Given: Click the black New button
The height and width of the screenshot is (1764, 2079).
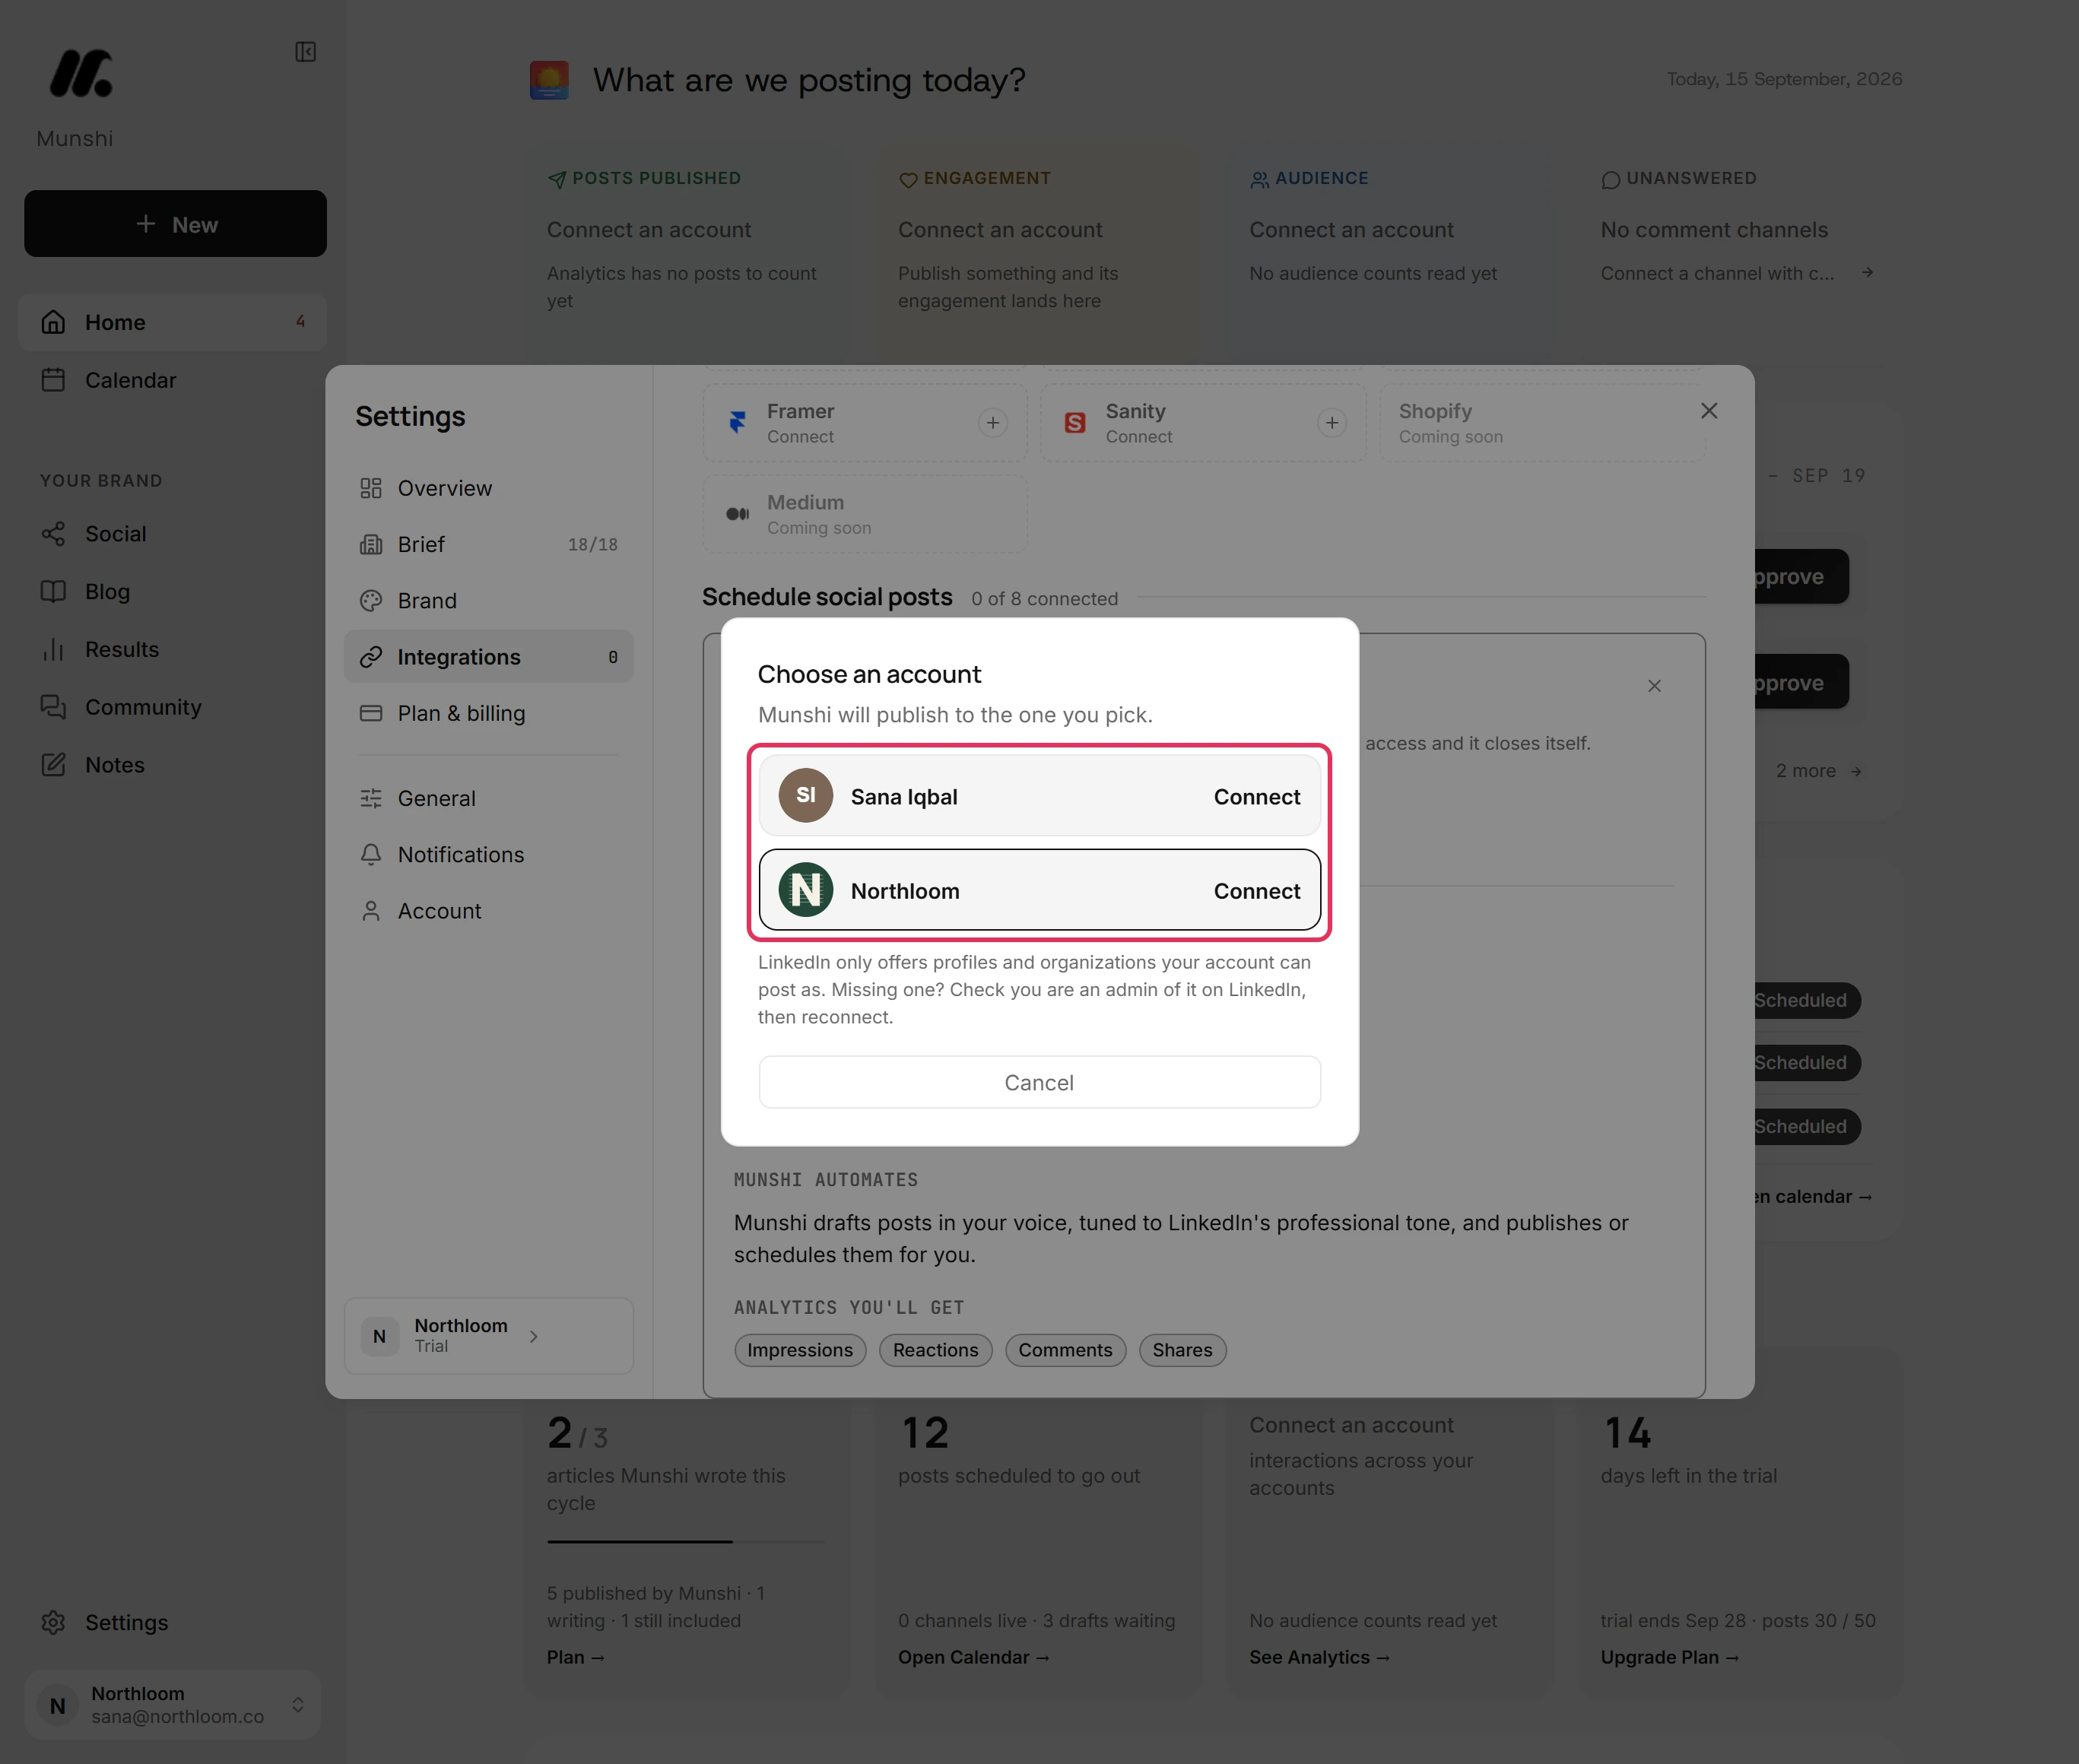Looking at the screenshot, I should pyautogui.click(x=175, y=224).
